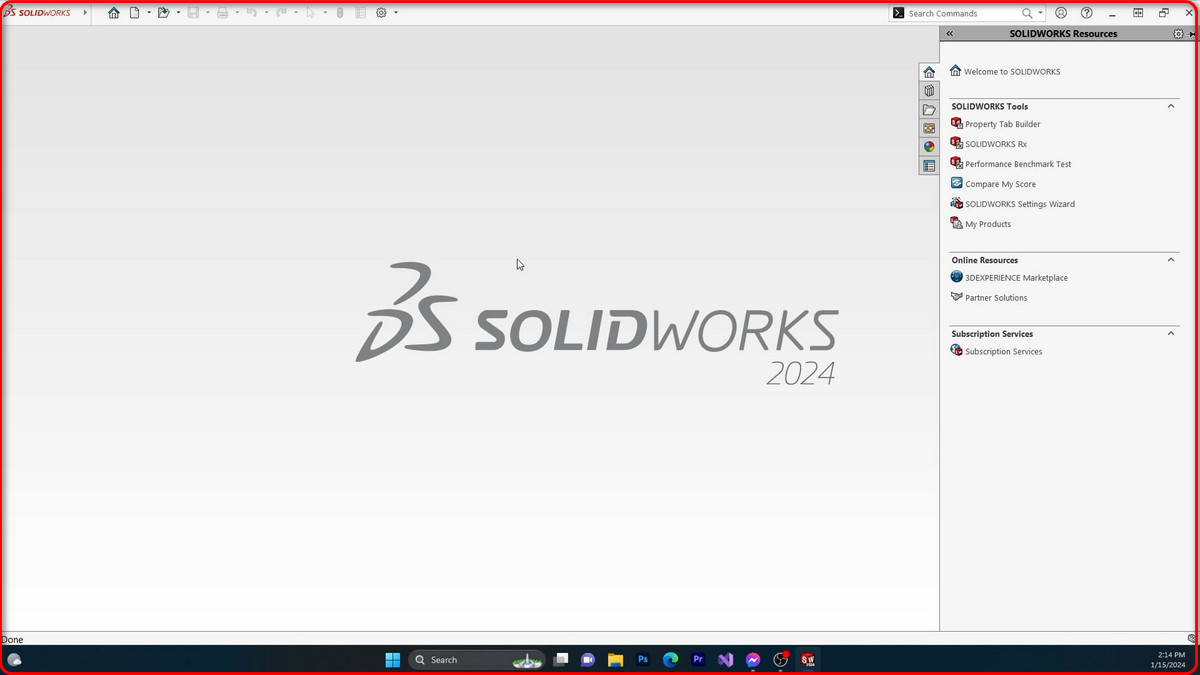
Task: Open the Appearances color ball tab
Action: [929, 147]
